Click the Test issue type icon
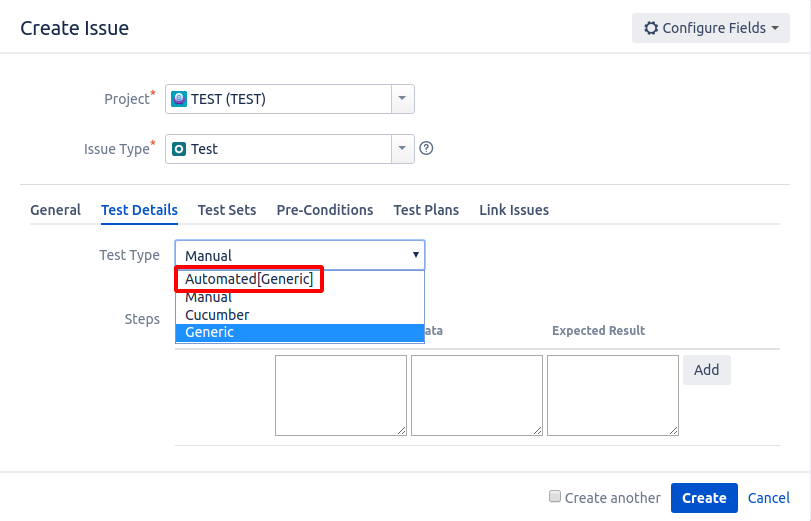Viewport: 811px width, 521px height. [179, 149]
